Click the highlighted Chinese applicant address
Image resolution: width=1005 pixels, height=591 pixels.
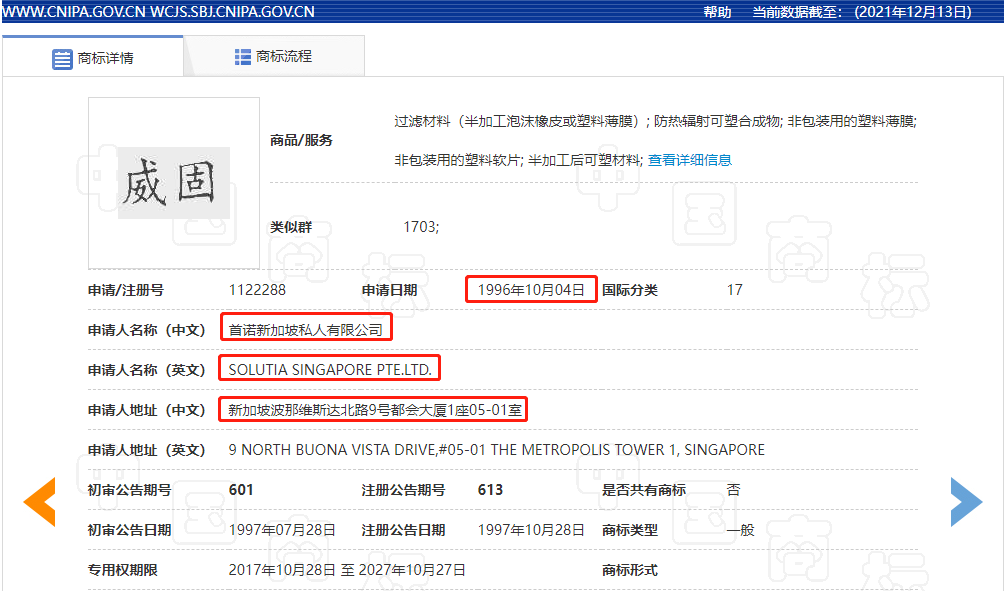tap(373, 408)
